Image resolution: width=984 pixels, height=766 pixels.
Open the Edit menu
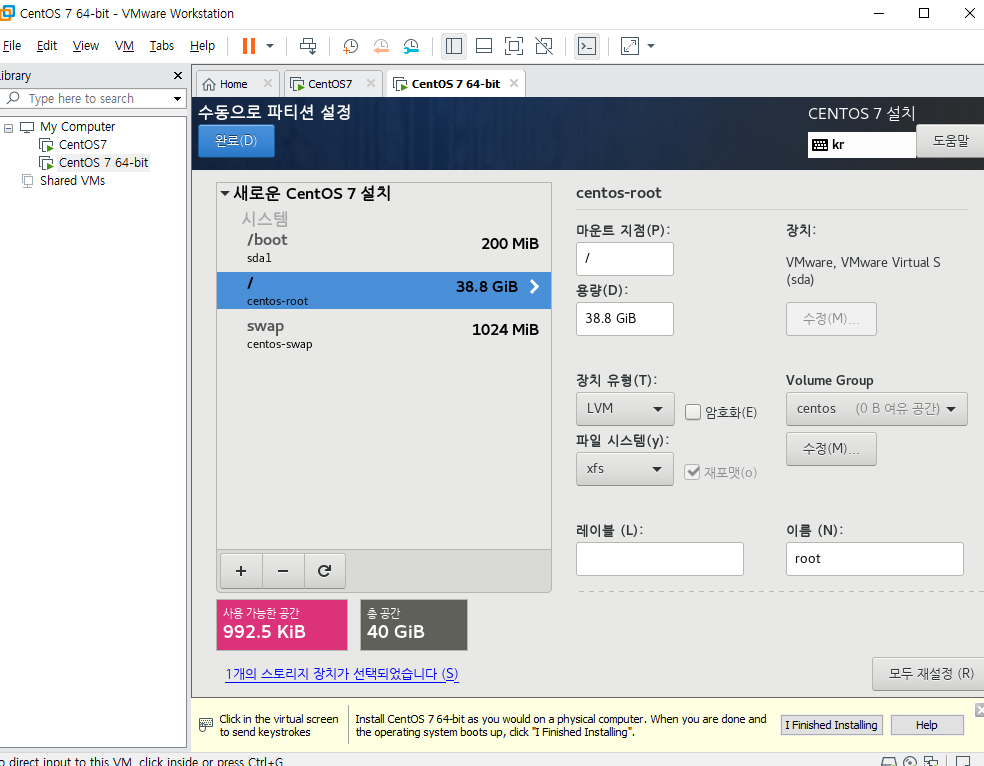tap(47, 46)
